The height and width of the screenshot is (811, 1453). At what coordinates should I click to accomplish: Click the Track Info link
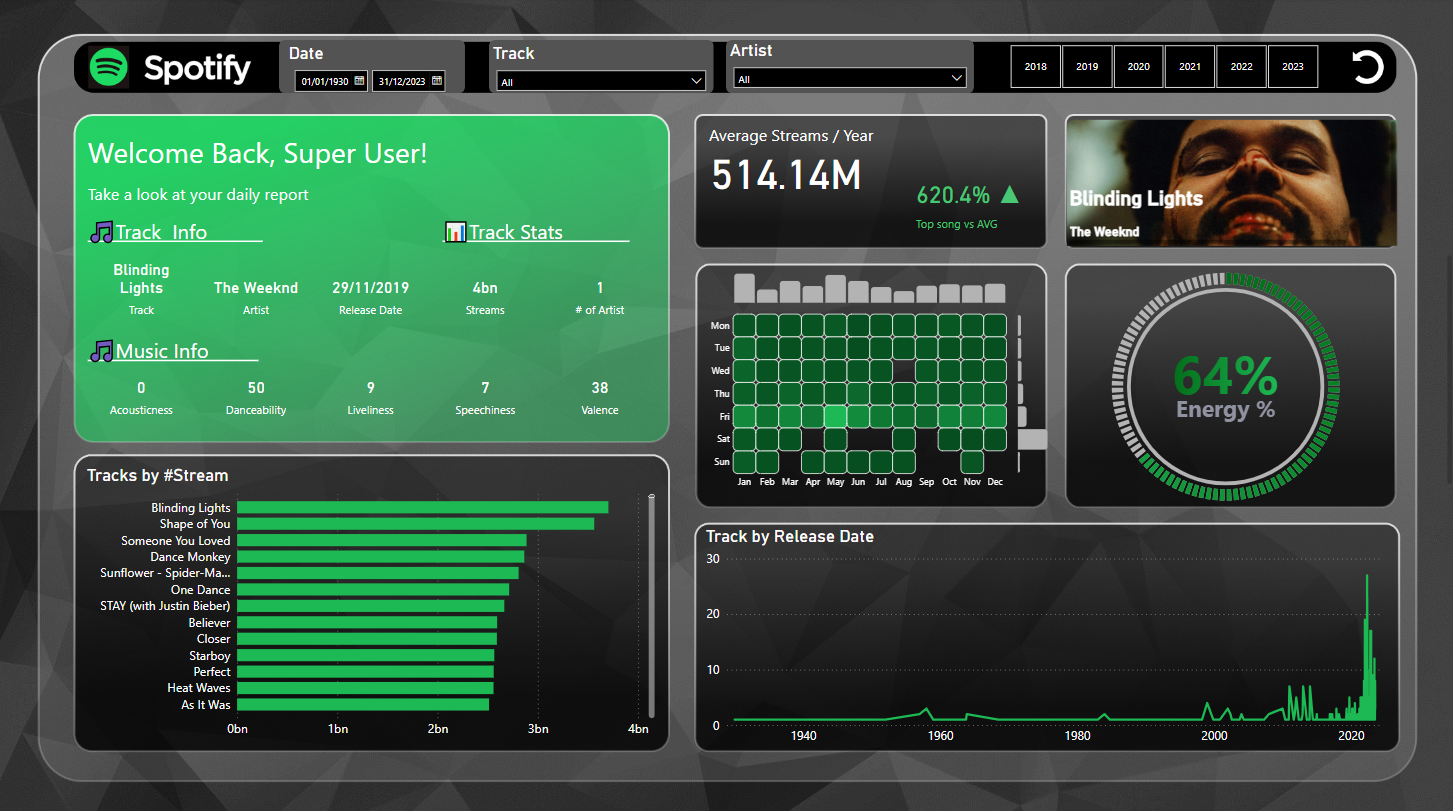162,231
